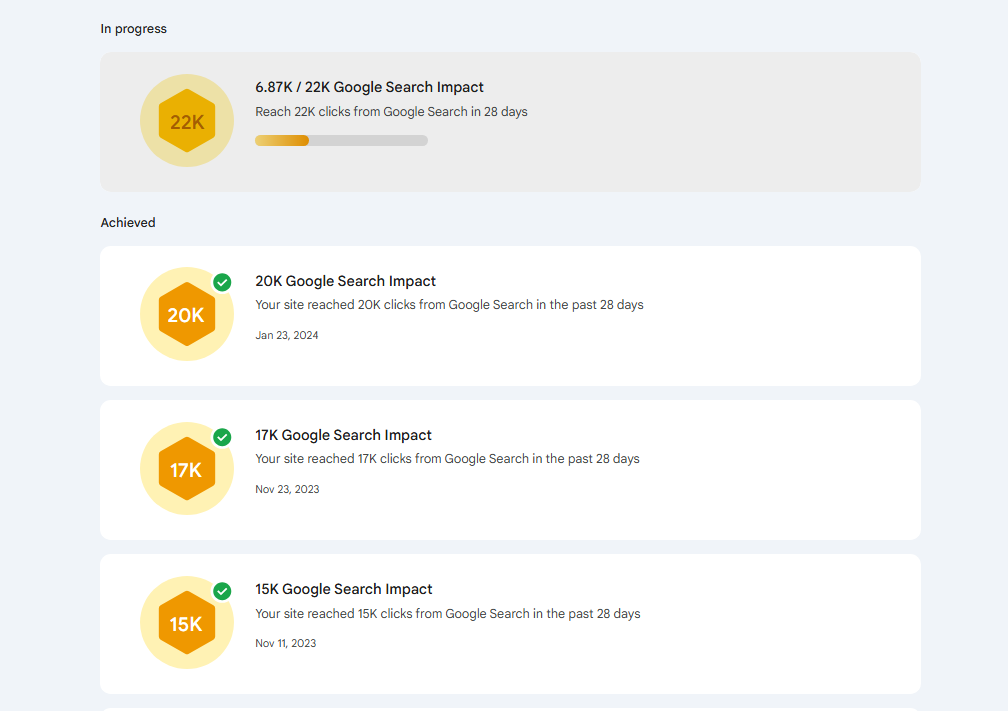The image size is (1008, 711).
Task: Select the 15K achievement badge icon
Action: click(186, 622)
